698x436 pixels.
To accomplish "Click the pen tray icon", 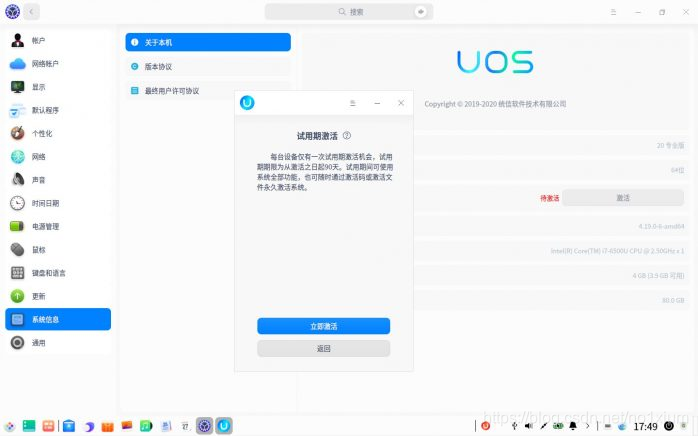I will 544,426.
